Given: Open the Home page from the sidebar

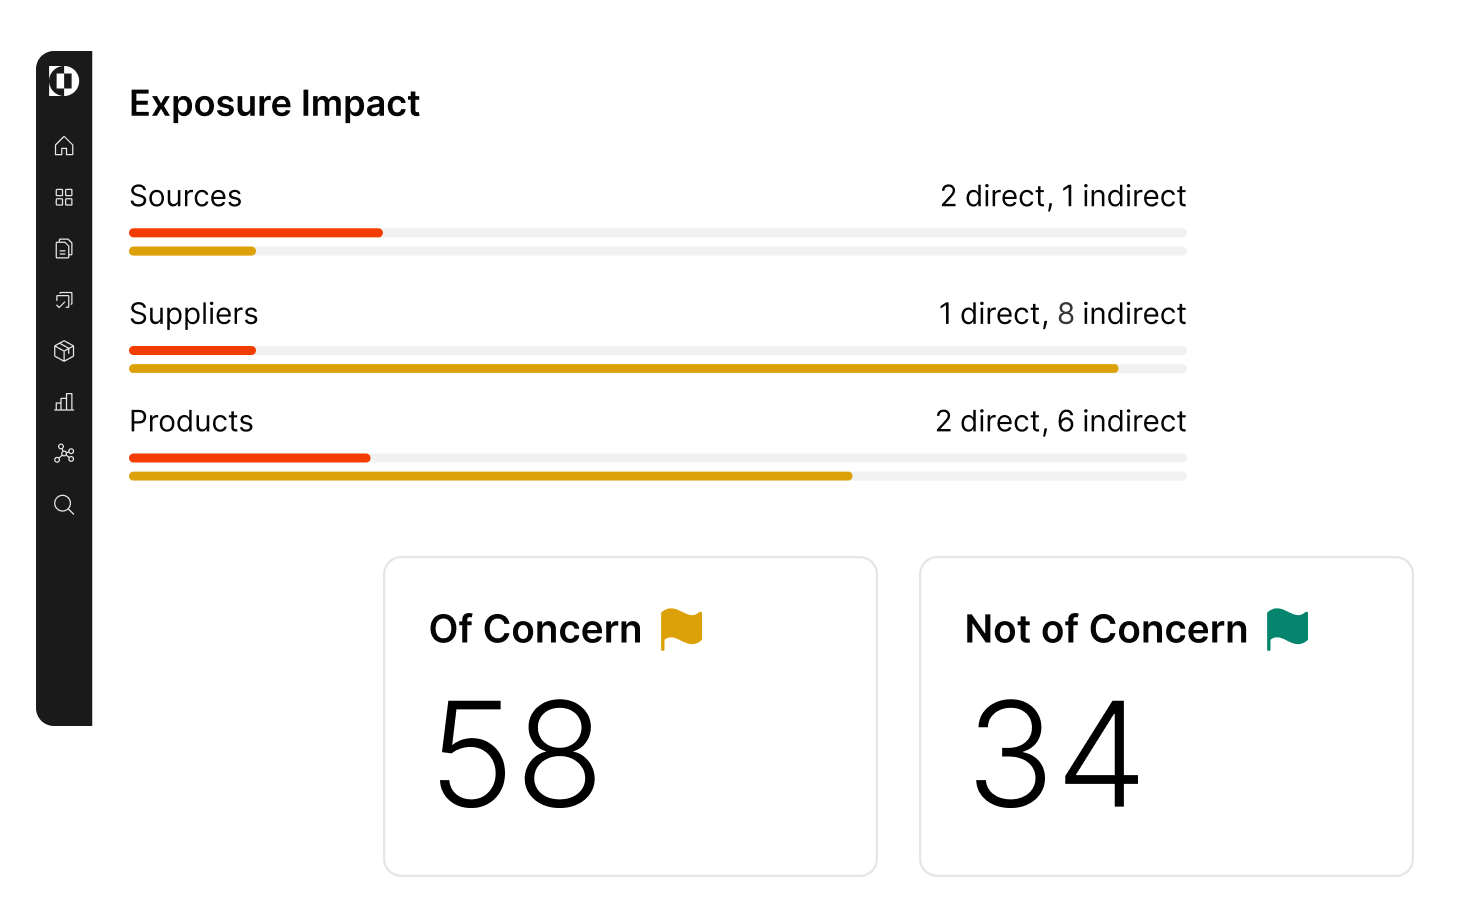Looking at the screenshot, I should 64,146.
